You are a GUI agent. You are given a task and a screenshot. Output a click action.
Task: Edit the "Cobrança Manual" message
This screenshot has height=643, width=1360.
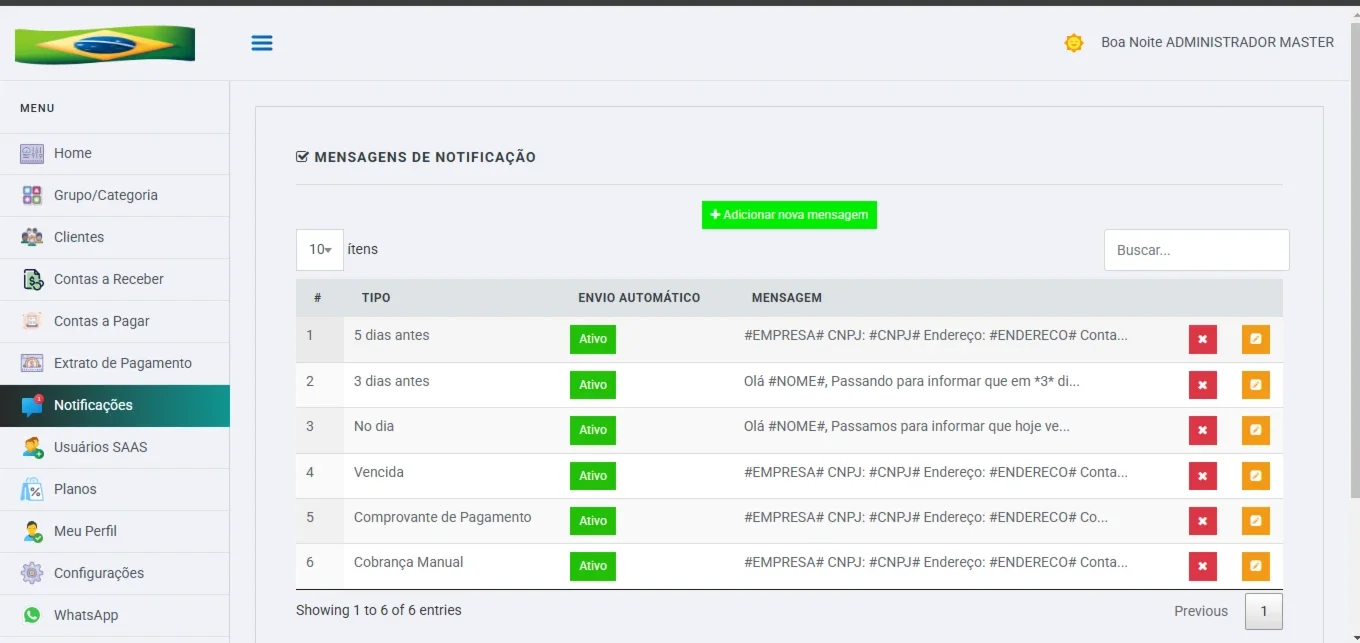[x=1256, y=566]
